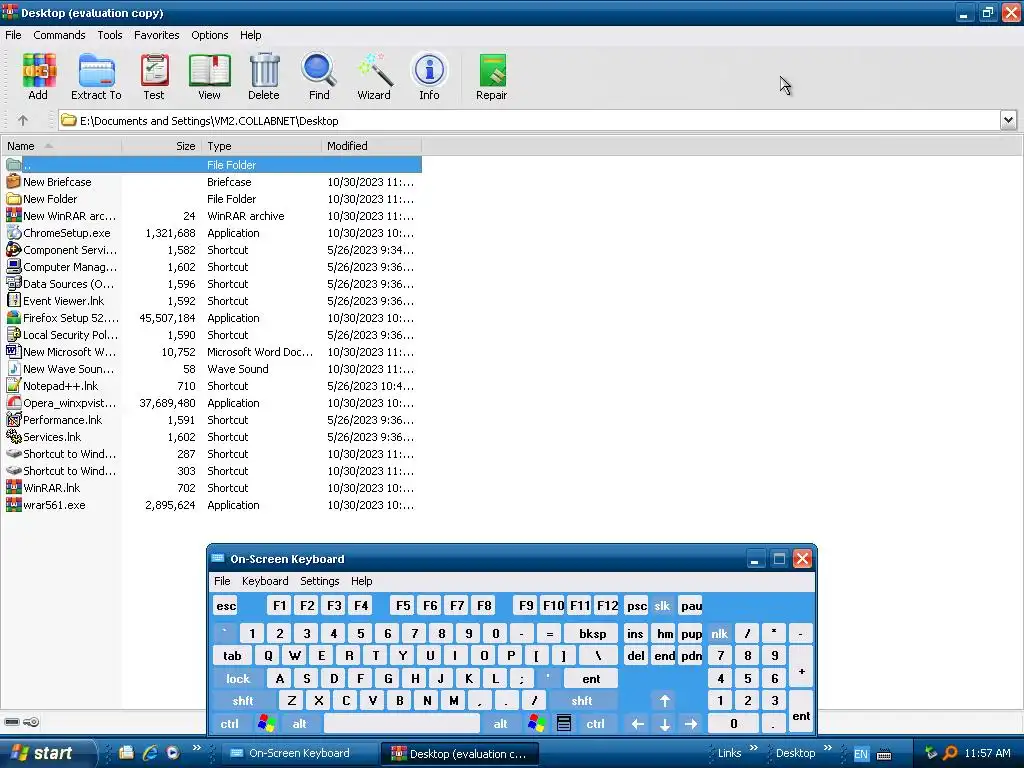Click the magnifier tray icon
This screenshot has width=1024, height=768.
coord(950,753)
